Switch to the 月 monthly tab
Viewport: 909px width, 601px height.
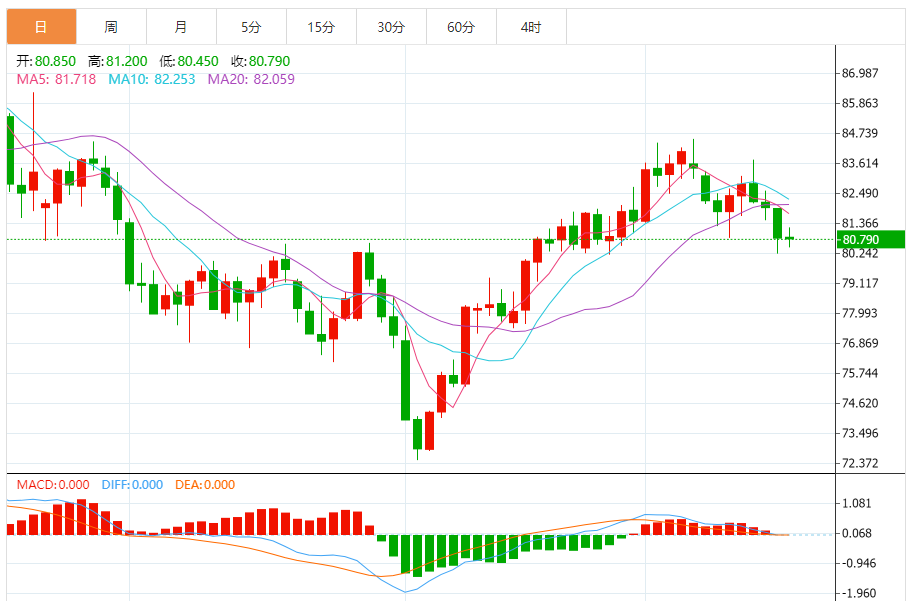[x=181, y=27]
